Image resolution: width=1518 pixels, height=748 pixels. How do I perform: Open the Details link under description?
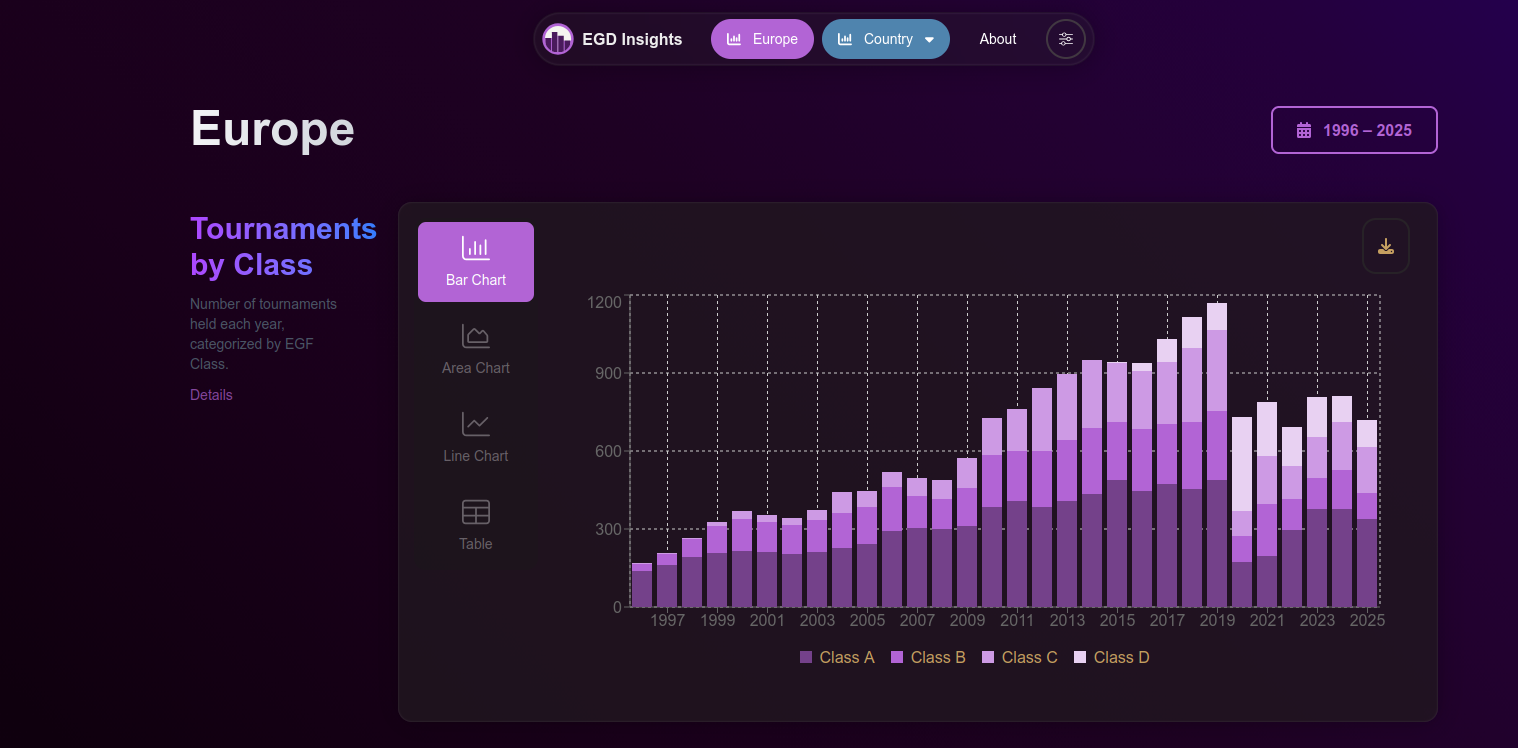[211, 395]
